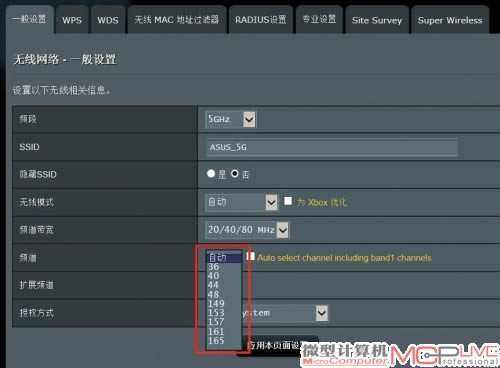500x368 pixels.
Task: Open the 5GHz band dropdown
Action: [231, 119]
